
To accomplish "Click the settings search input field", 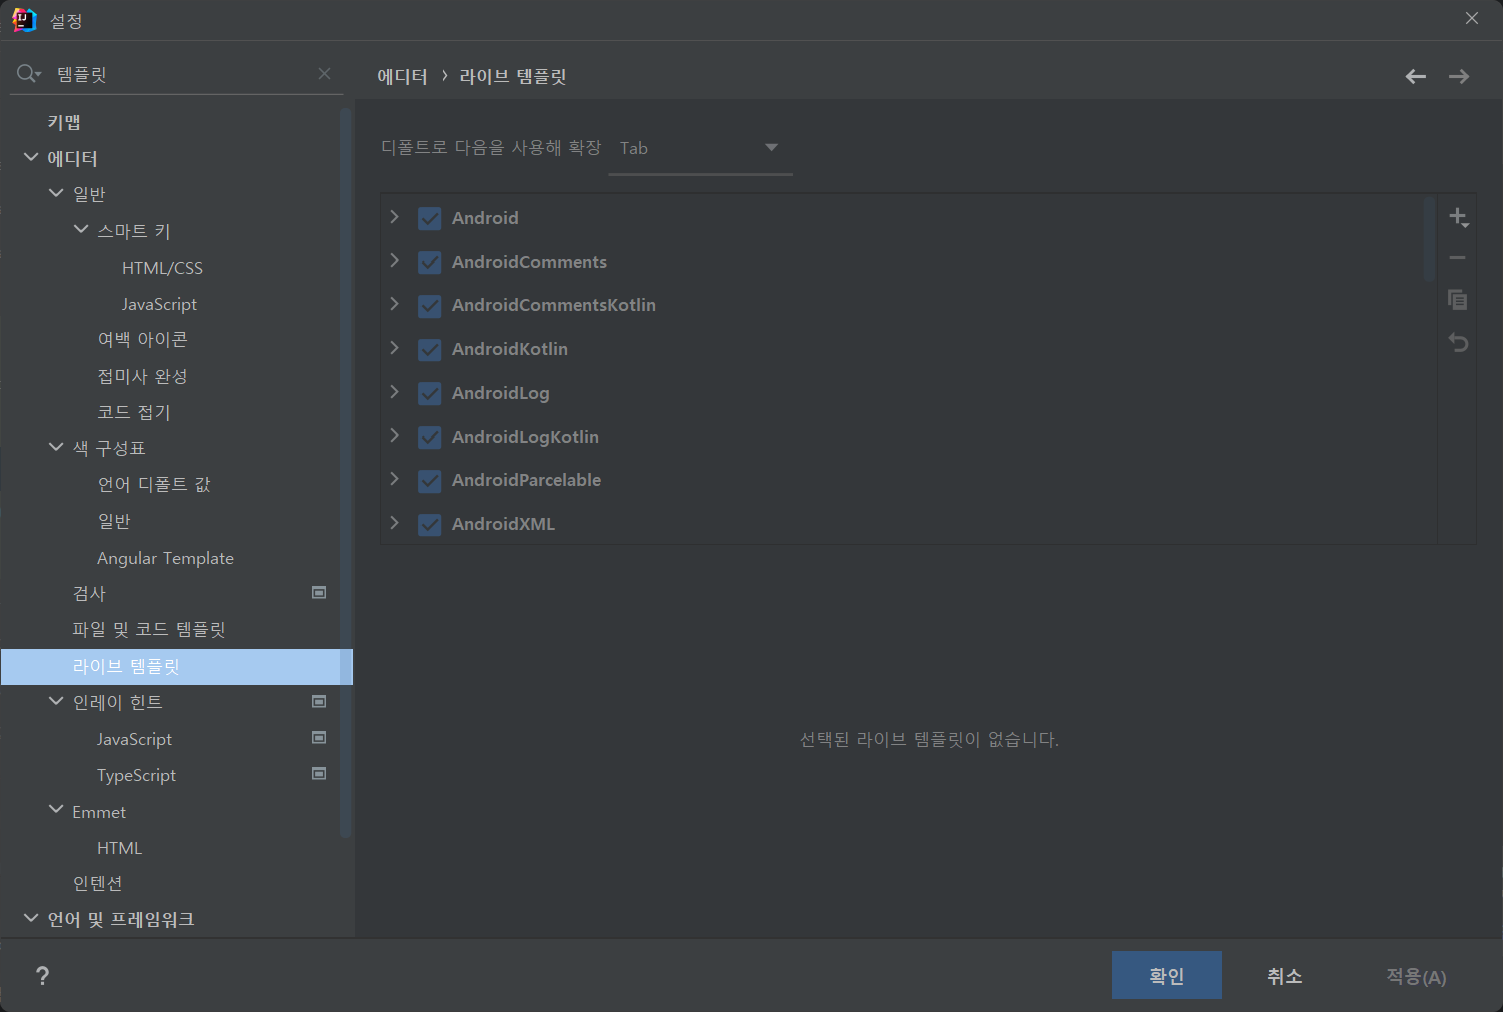I will point(180,74).
